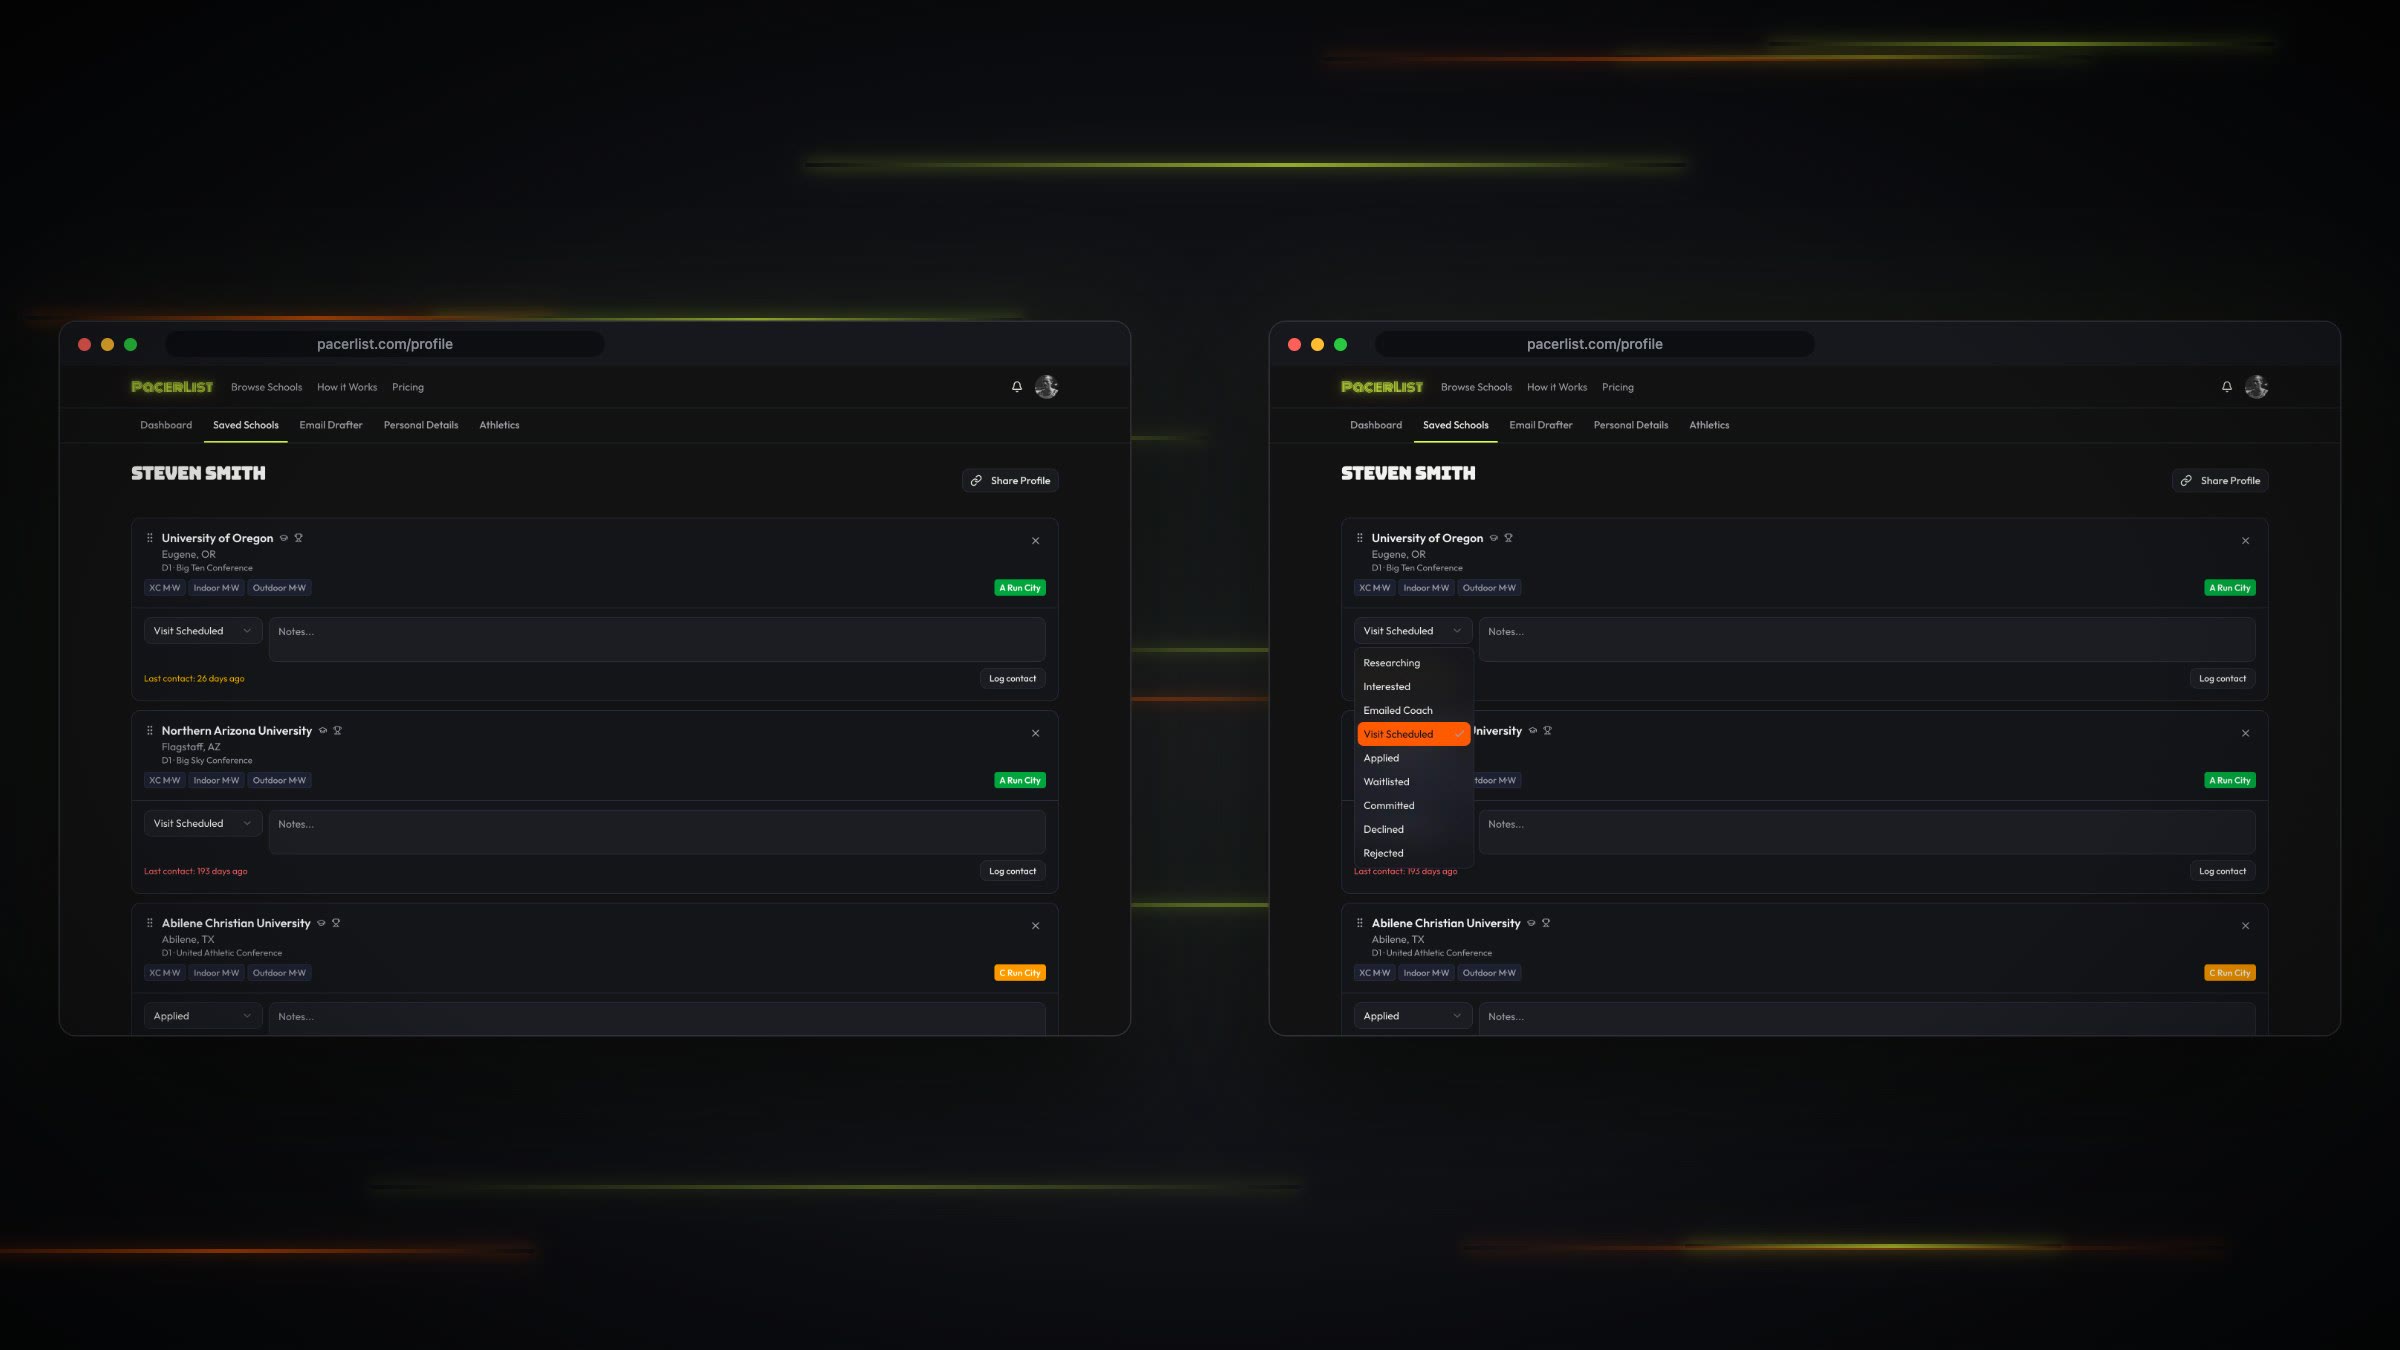Image resolution: width=2400 pixels, height=1350 pixels.
Task: Collapse University of Oregon status dropdown in right window
Action: [x=1413, y=631]
